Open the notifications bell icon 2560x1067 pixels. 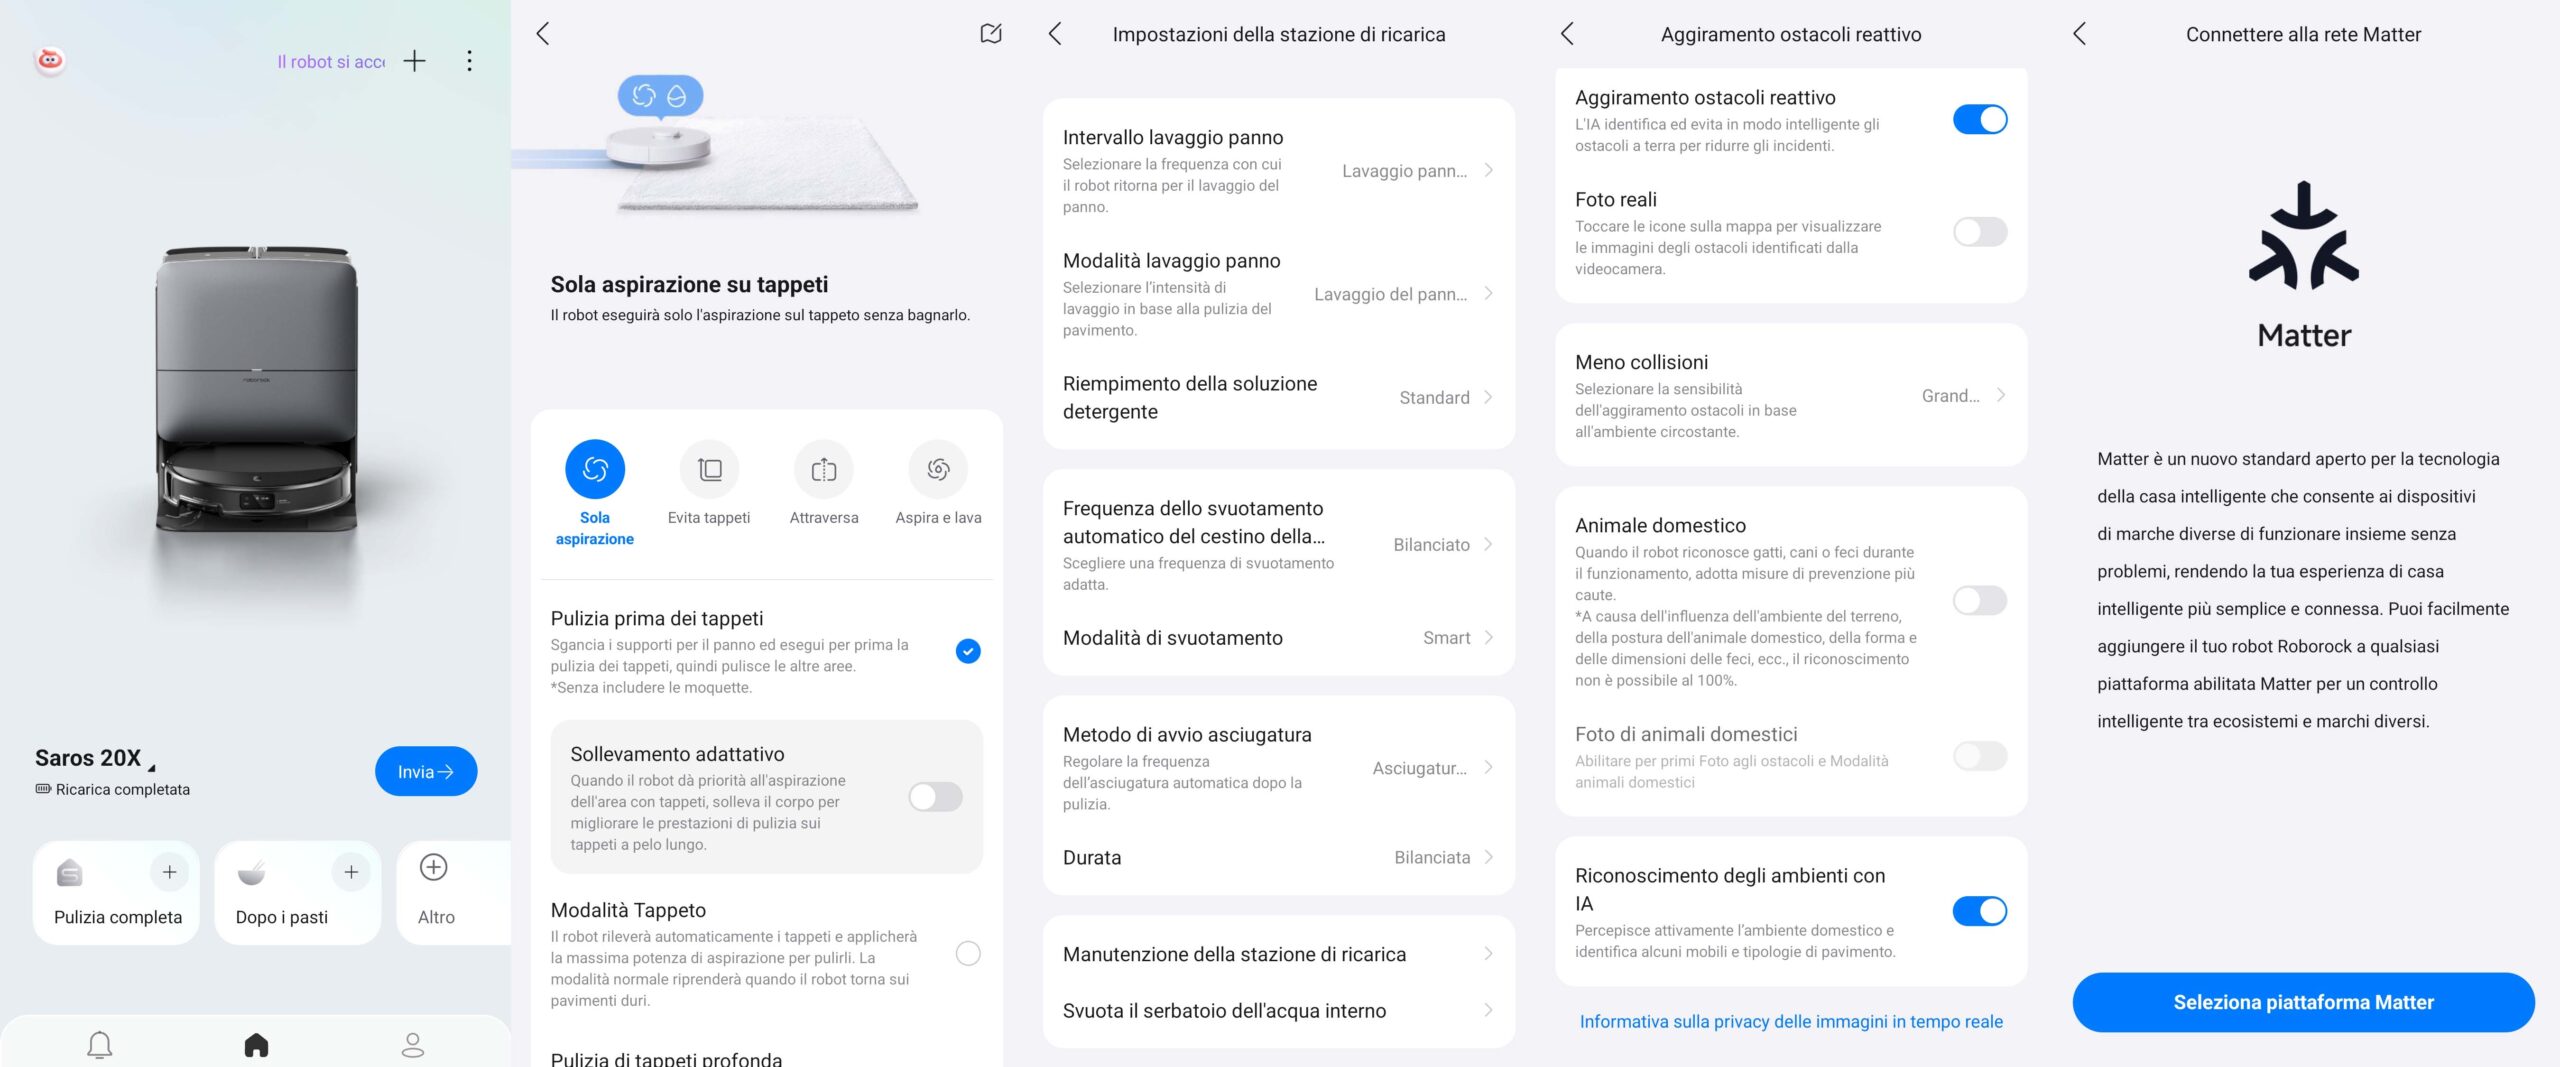[x=99, y=1044]
